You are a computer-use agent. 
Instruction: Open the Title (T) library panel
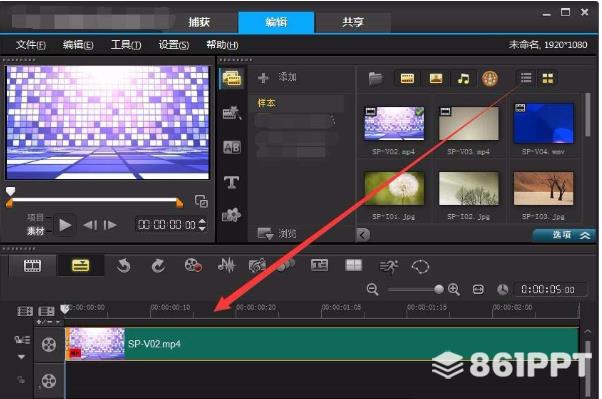click(232, 182)
